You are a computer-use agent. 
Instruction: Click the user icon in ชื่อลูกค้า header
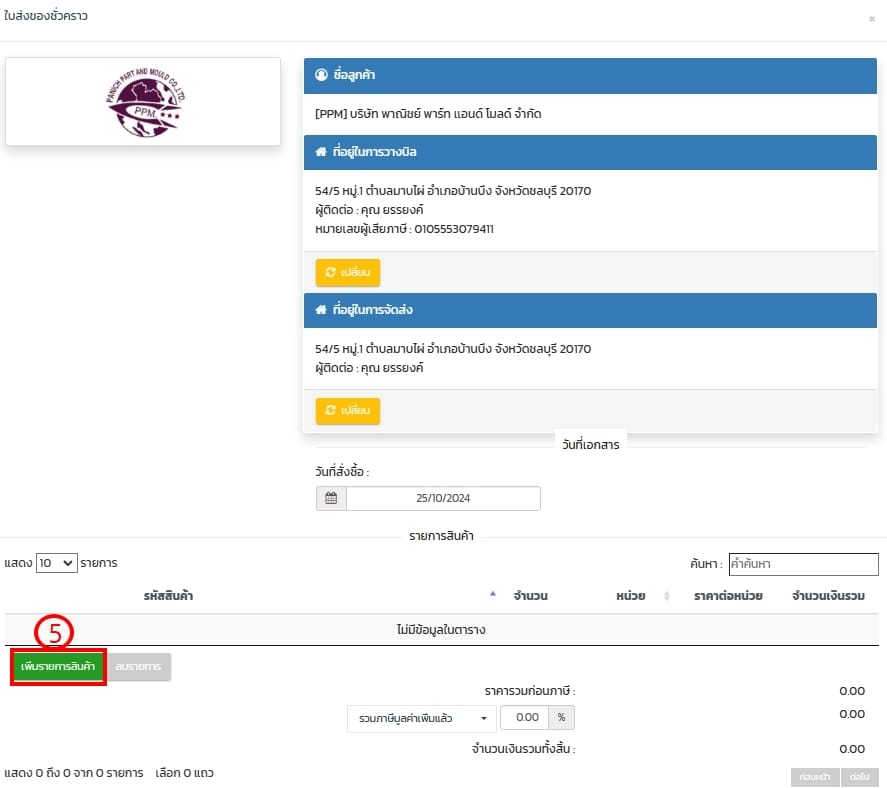click(321, 75)
